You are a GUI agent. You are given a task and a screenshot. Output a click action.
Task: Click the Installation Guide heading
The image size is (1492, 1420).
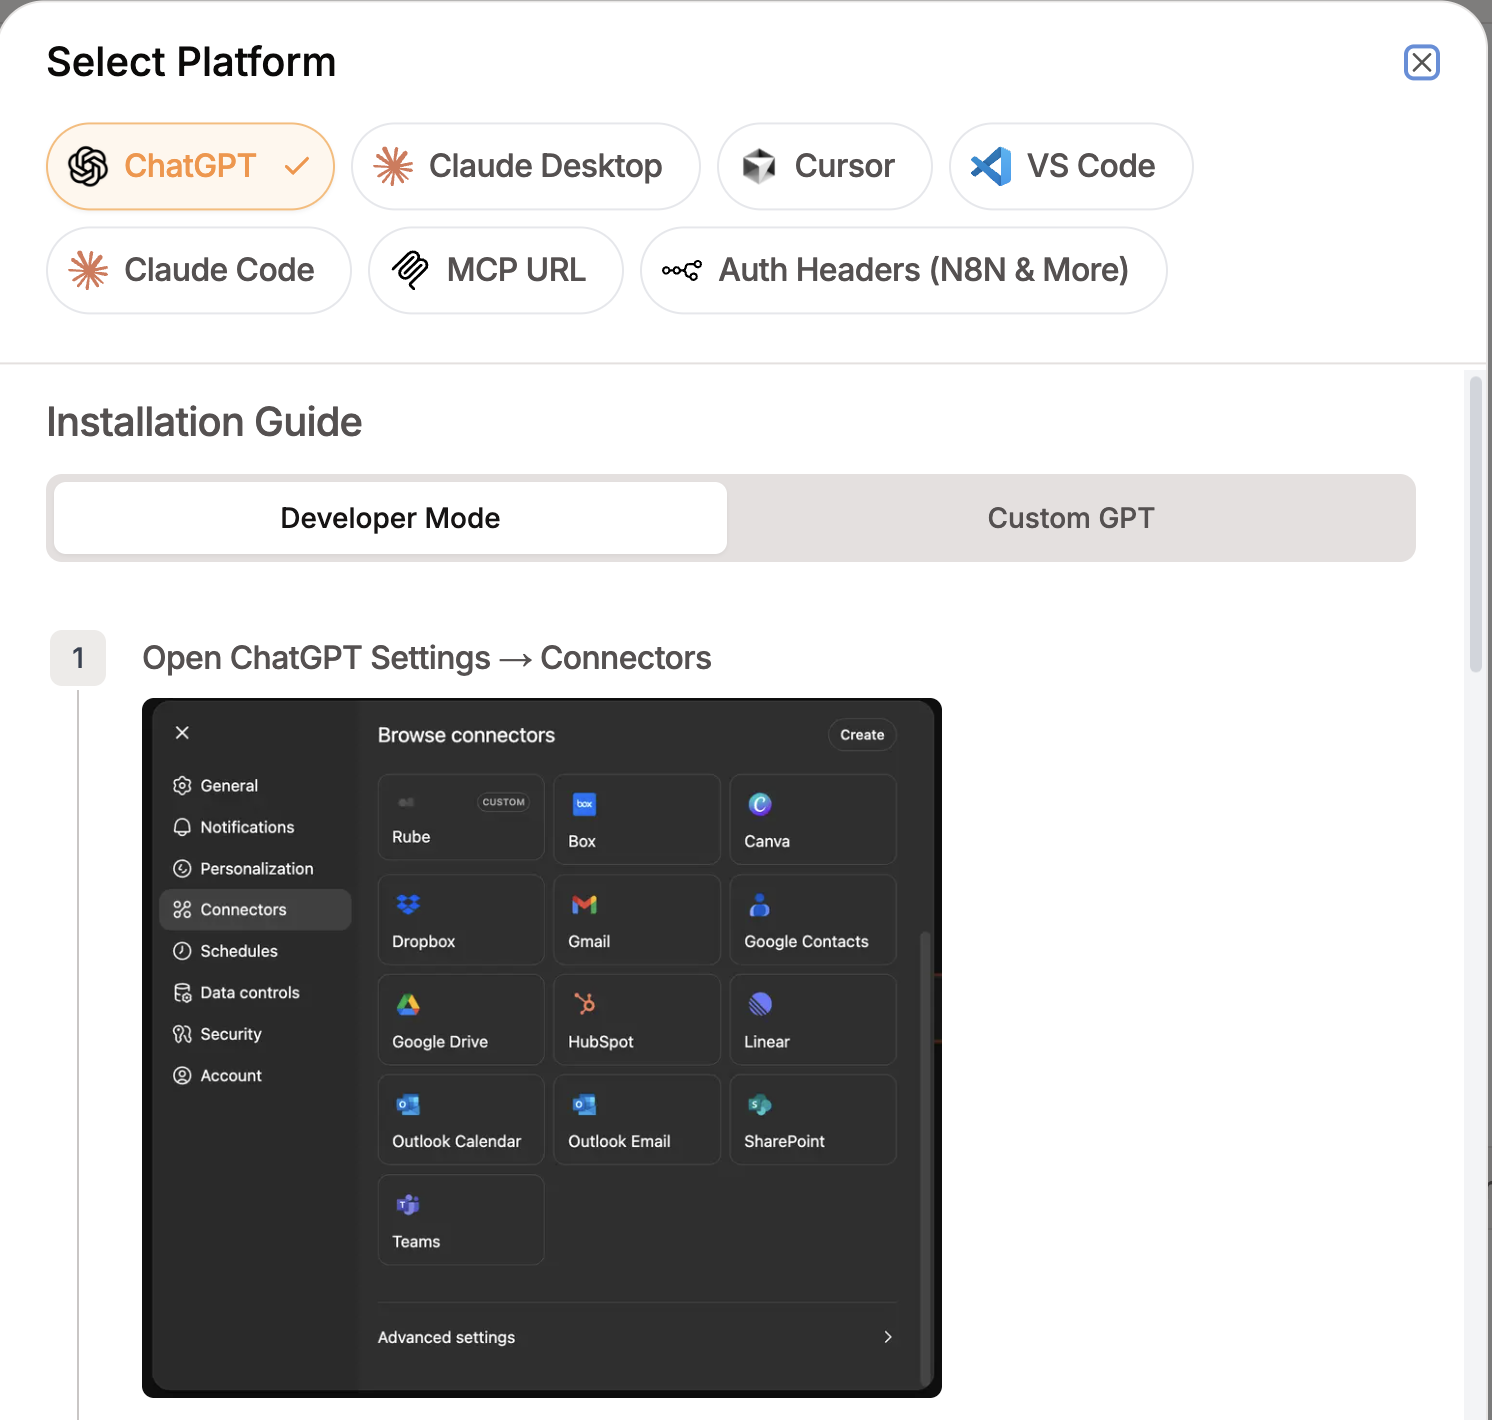[x=205, y=422]
